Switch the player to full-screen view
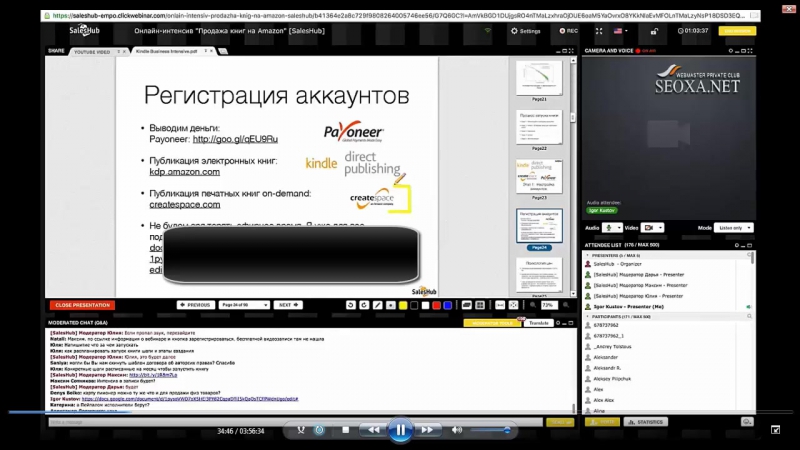The height and width of the screenshot is (450, 800). 776,430
